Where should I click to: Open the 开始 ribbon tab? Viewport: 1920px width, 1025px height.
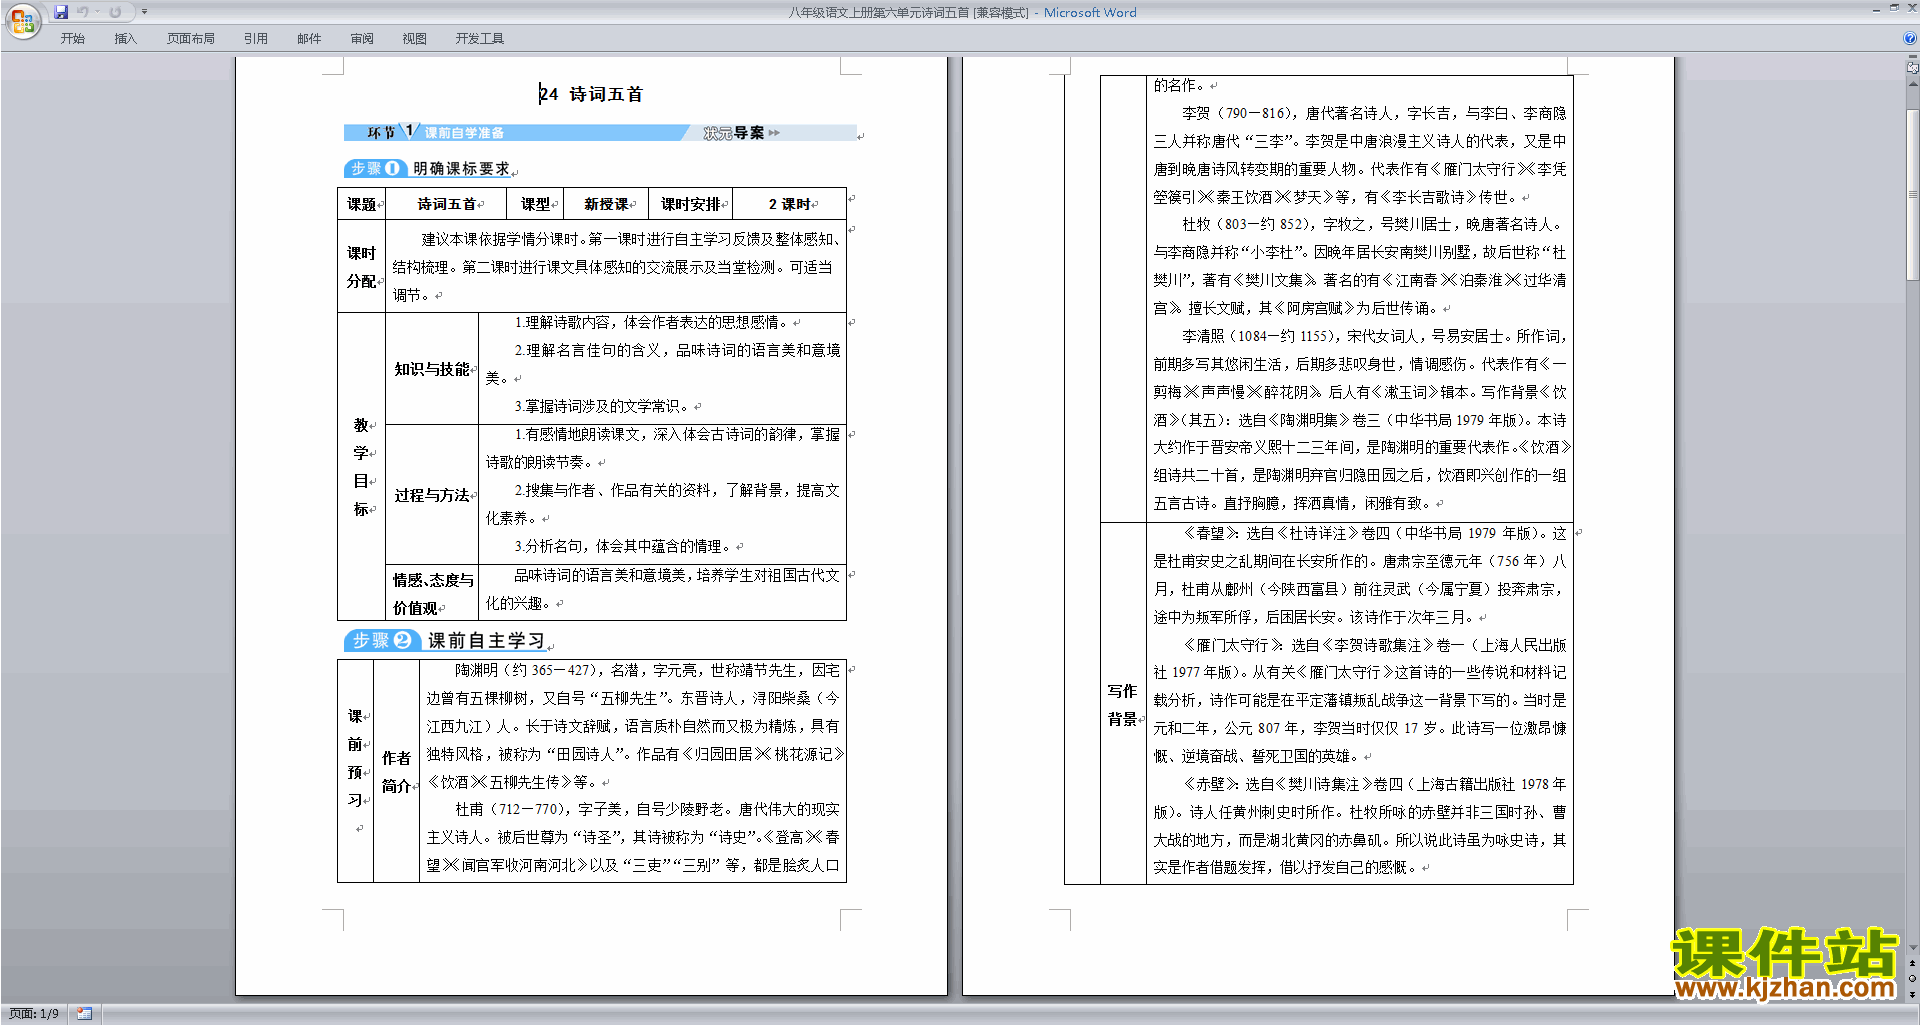click(73, 39)
